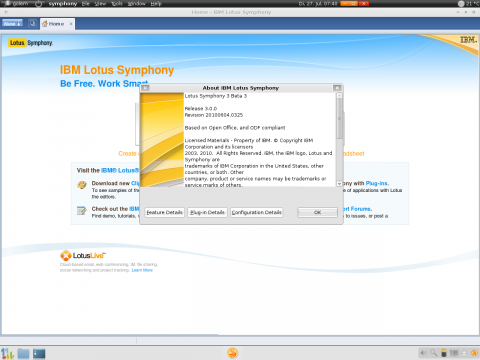Open the View menu
The width and height of the screenshot is (480, 360).
[x=100, y=4]
